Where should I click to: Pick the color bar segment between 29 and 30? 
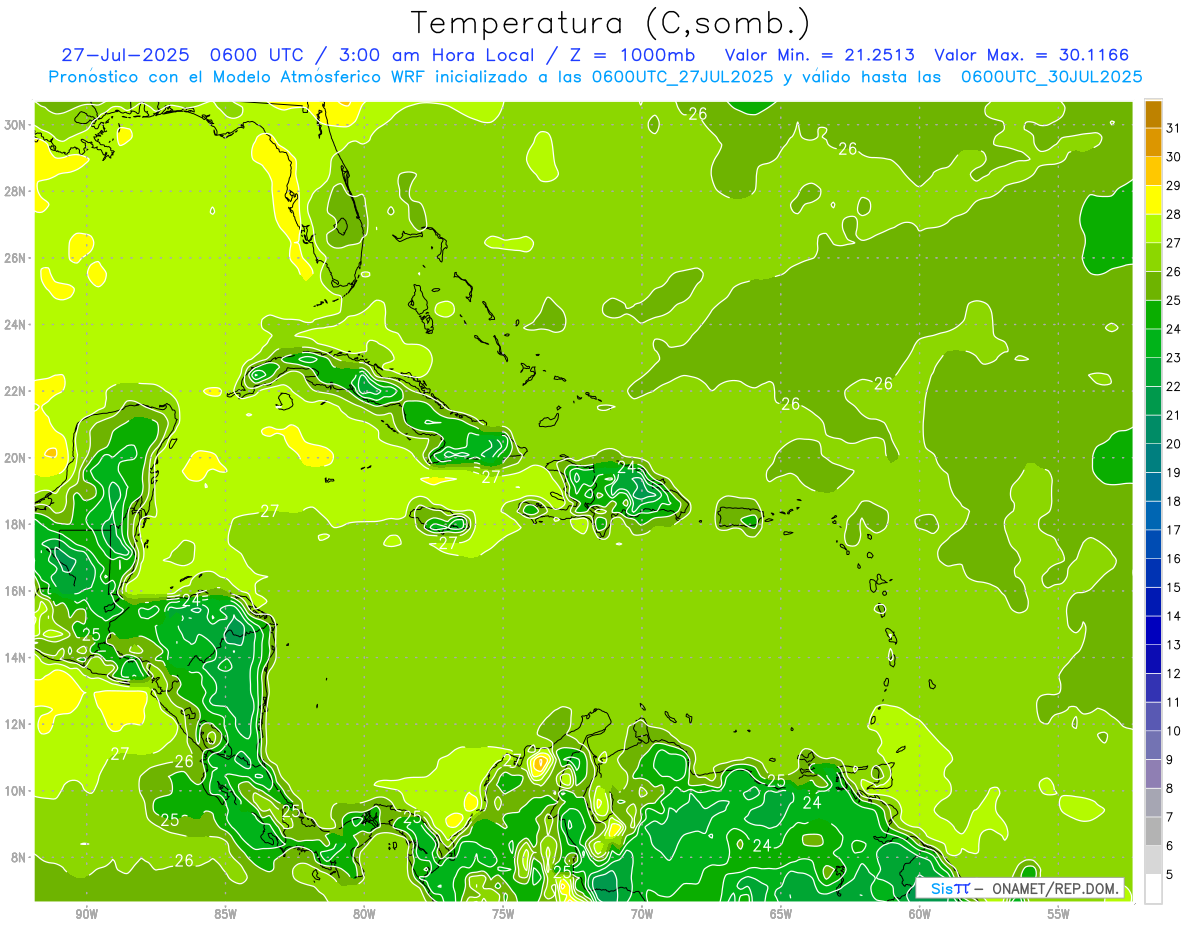[x=1153, y=170]
